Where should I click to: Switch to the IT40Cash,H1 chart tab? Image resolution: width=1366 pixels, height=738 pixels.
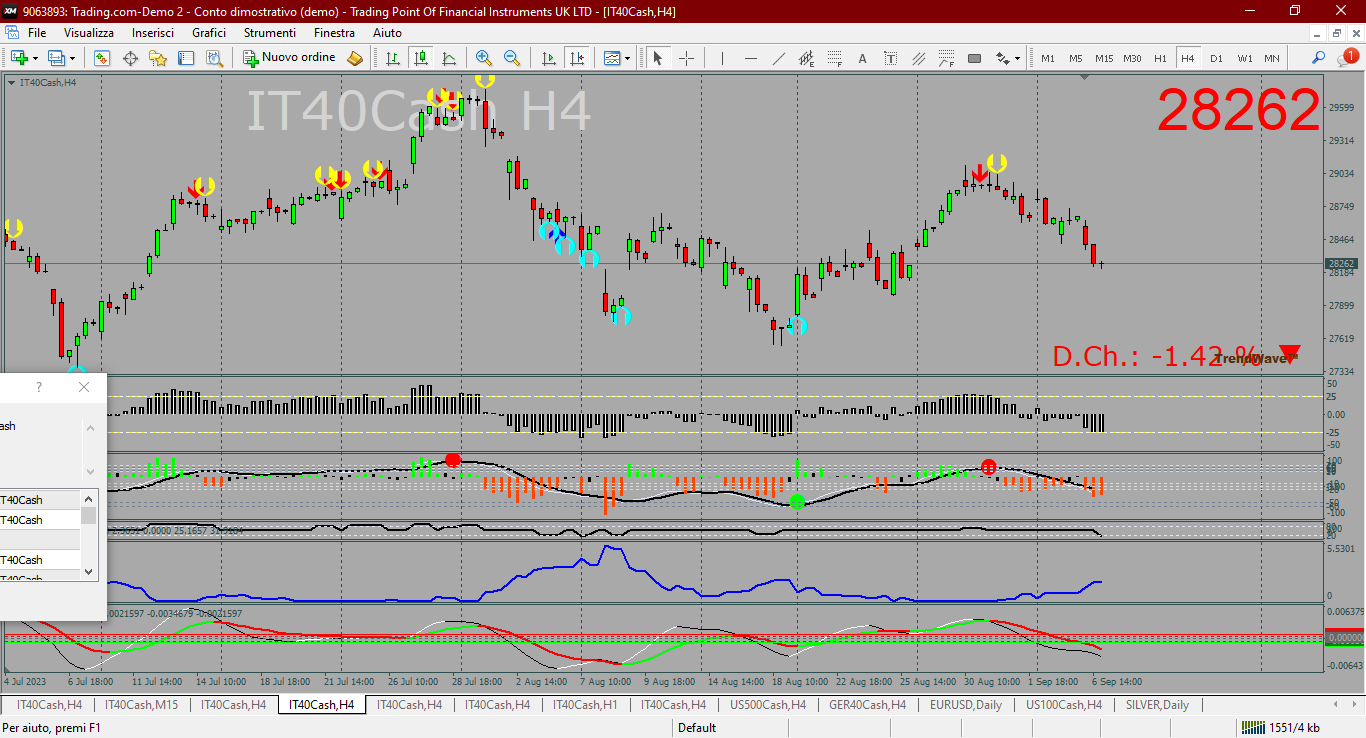pyautogui.click(x=585, y=705)
